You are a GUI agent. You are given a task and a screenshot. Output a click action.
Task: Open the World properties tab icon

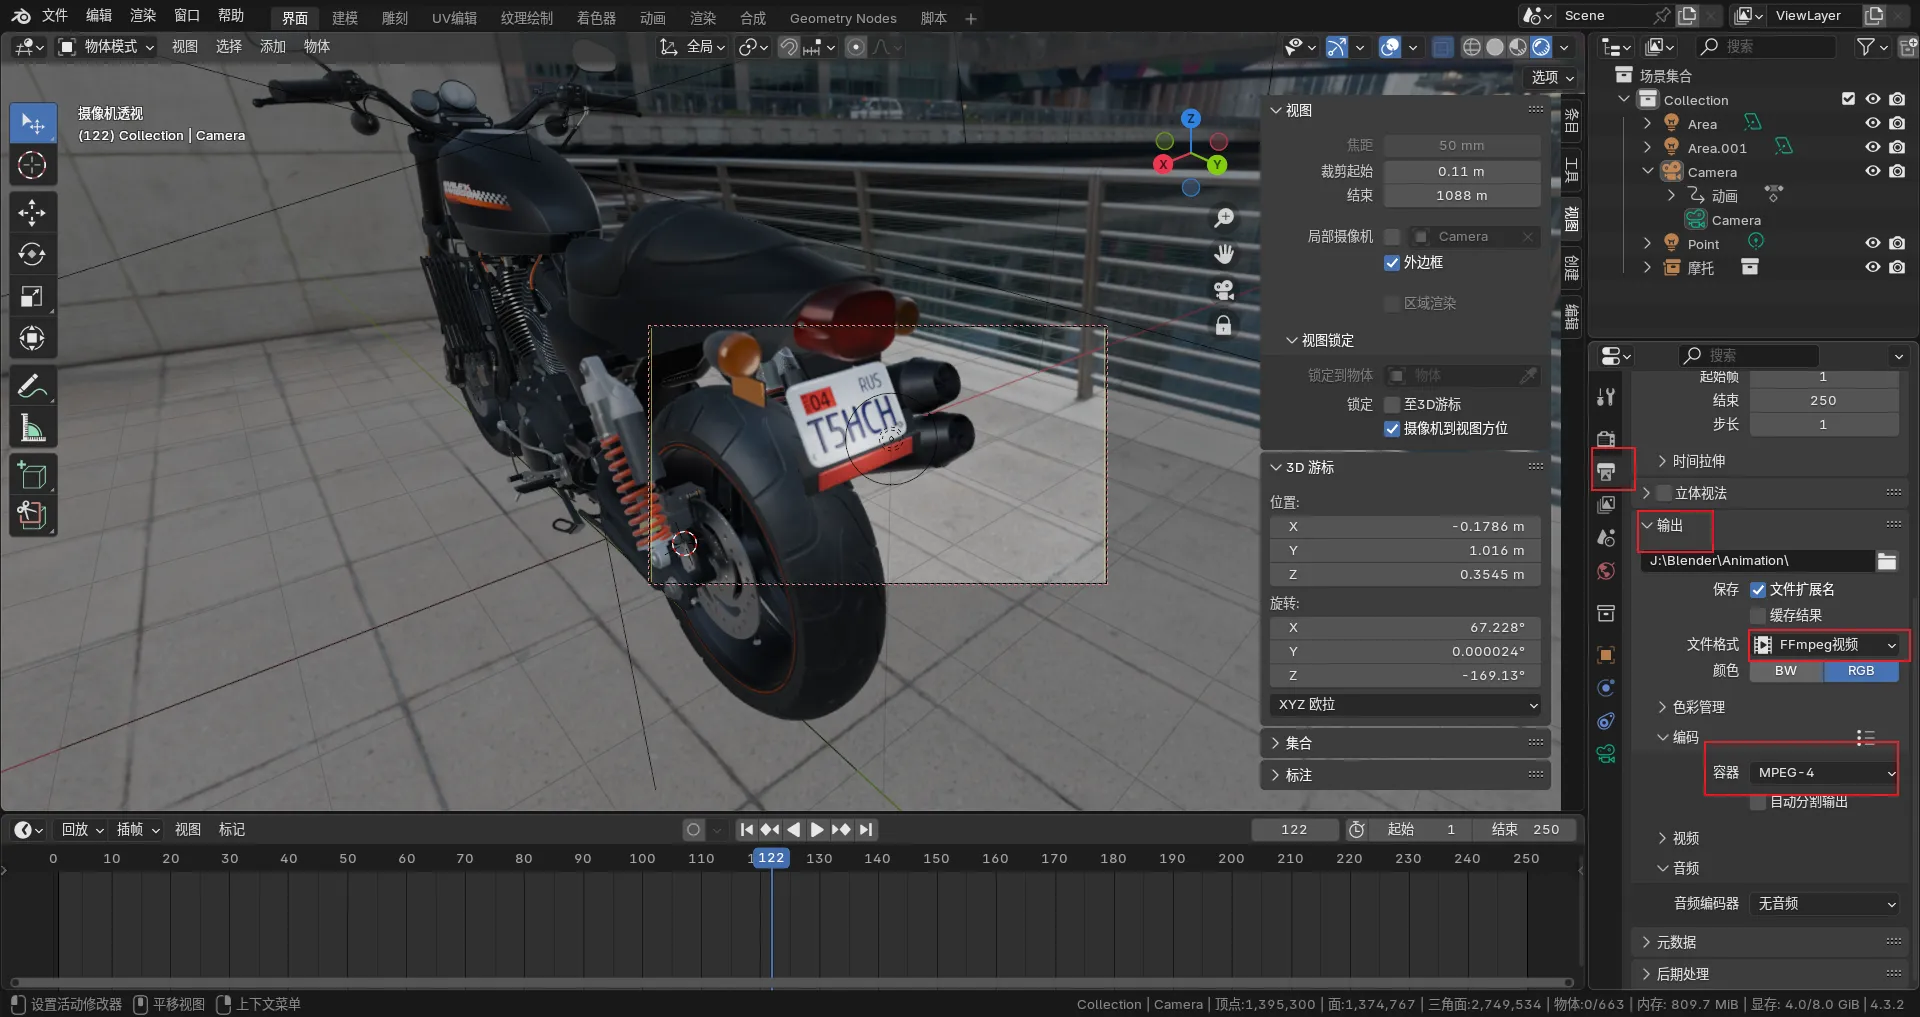[x=1606, y=571]
